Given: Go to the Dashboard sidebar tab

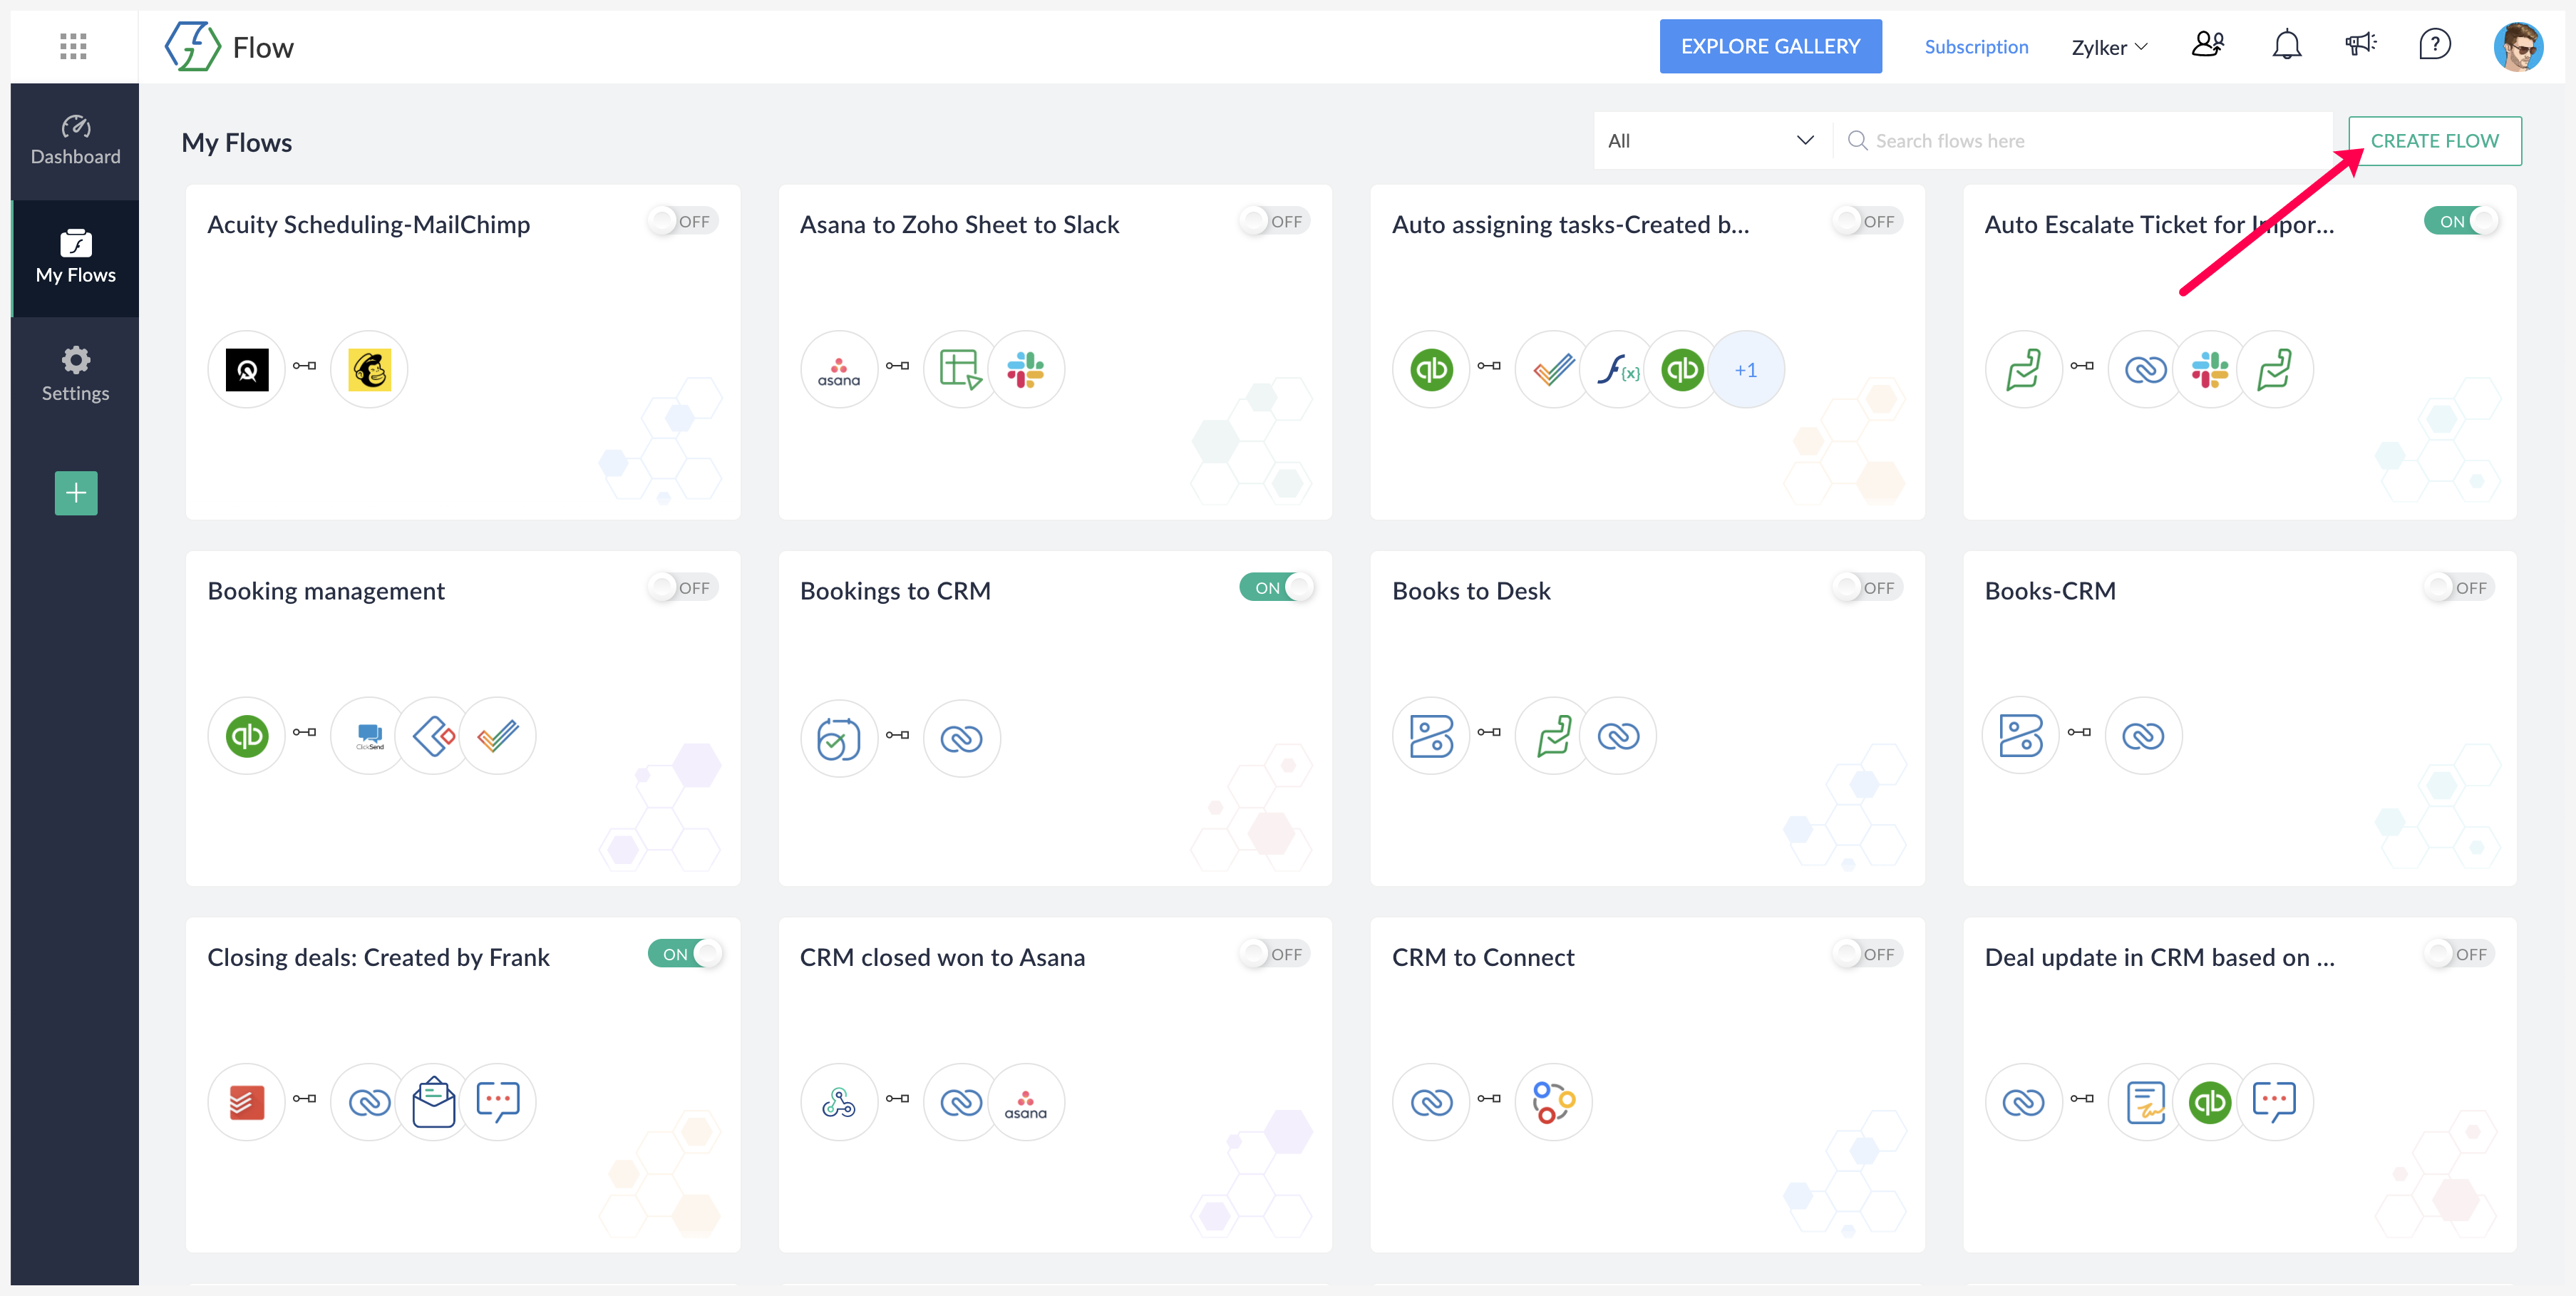Looking at the screenshot, I should 76,141.
